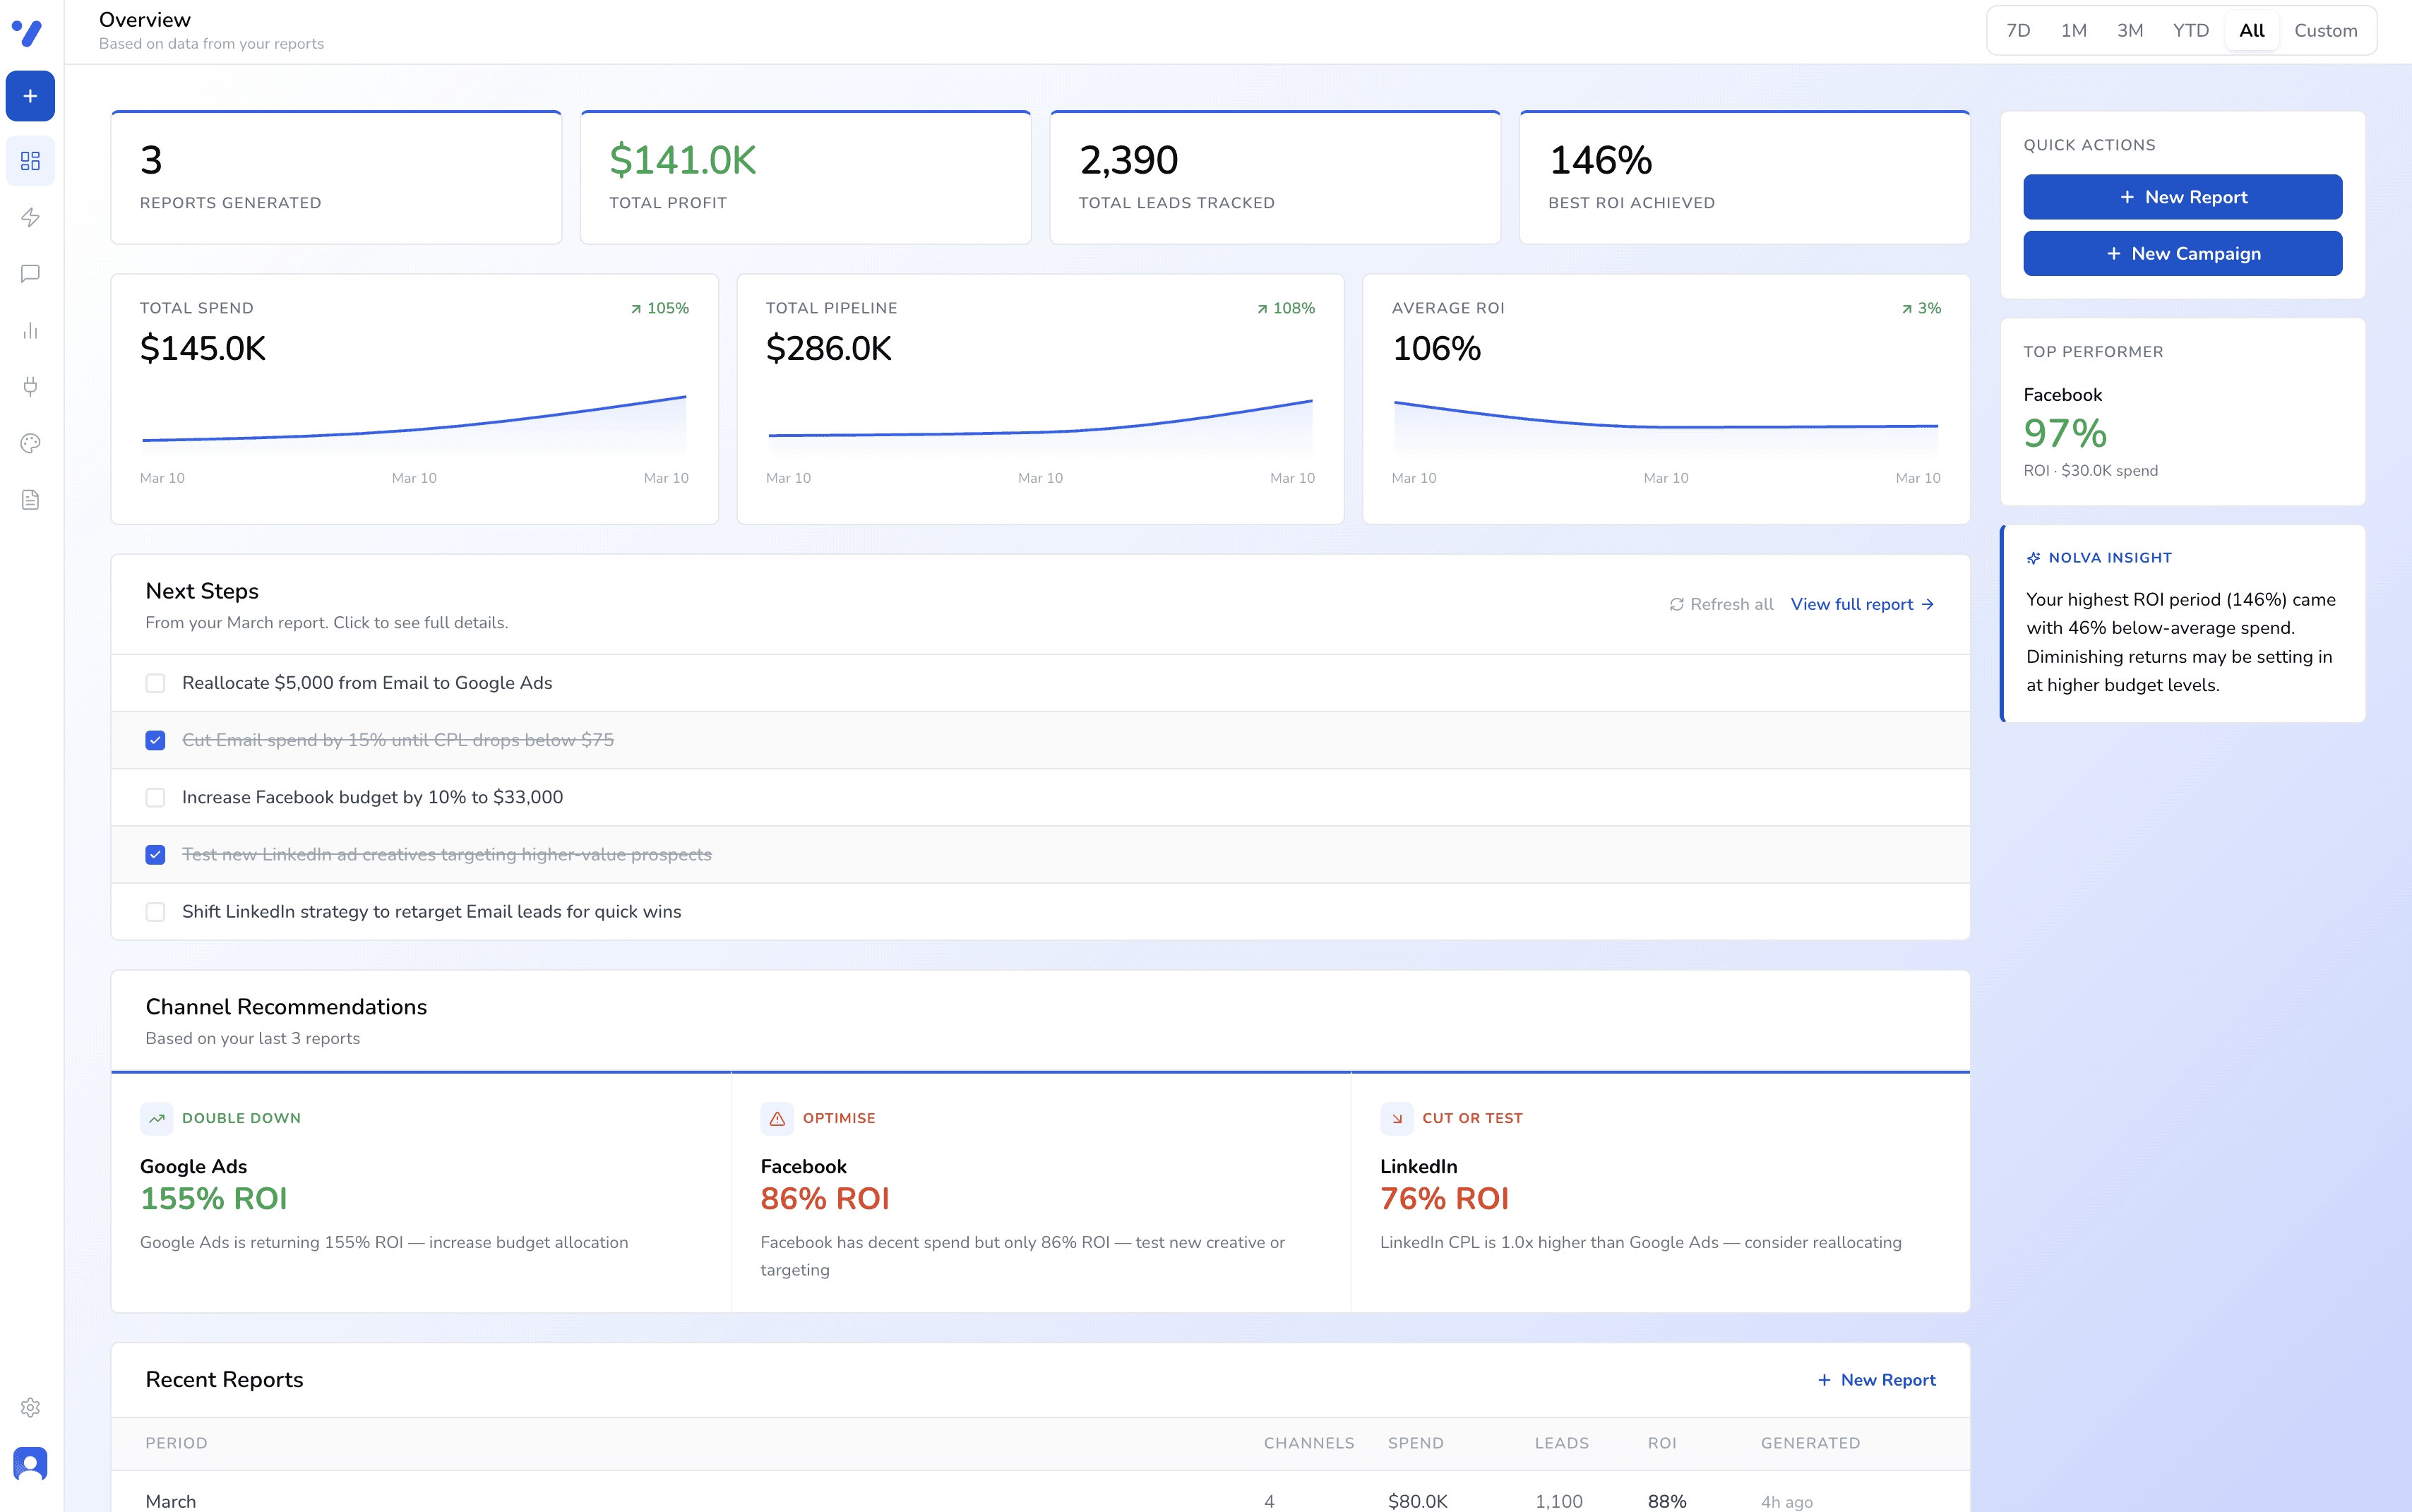Select the lightning bolt automations icon
Viewport: 2412px width, 1512px height.
tap(30, 217)
